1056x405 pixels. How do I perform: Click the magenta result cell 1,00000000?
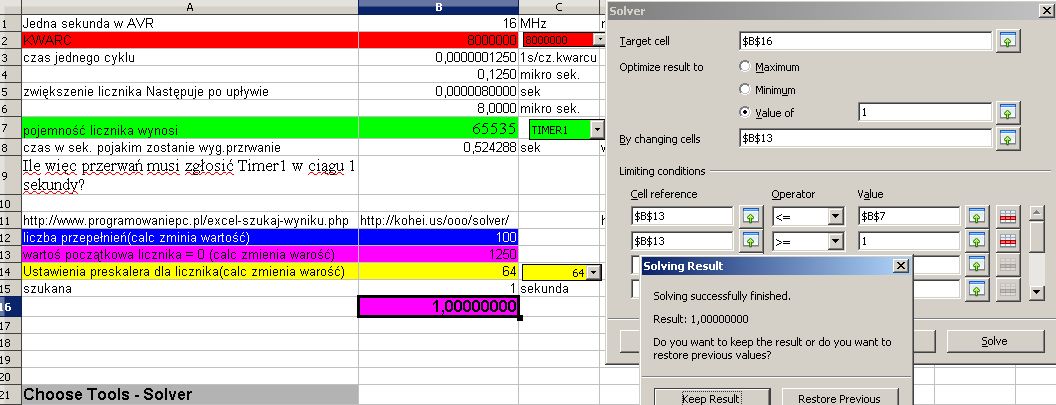438,307
